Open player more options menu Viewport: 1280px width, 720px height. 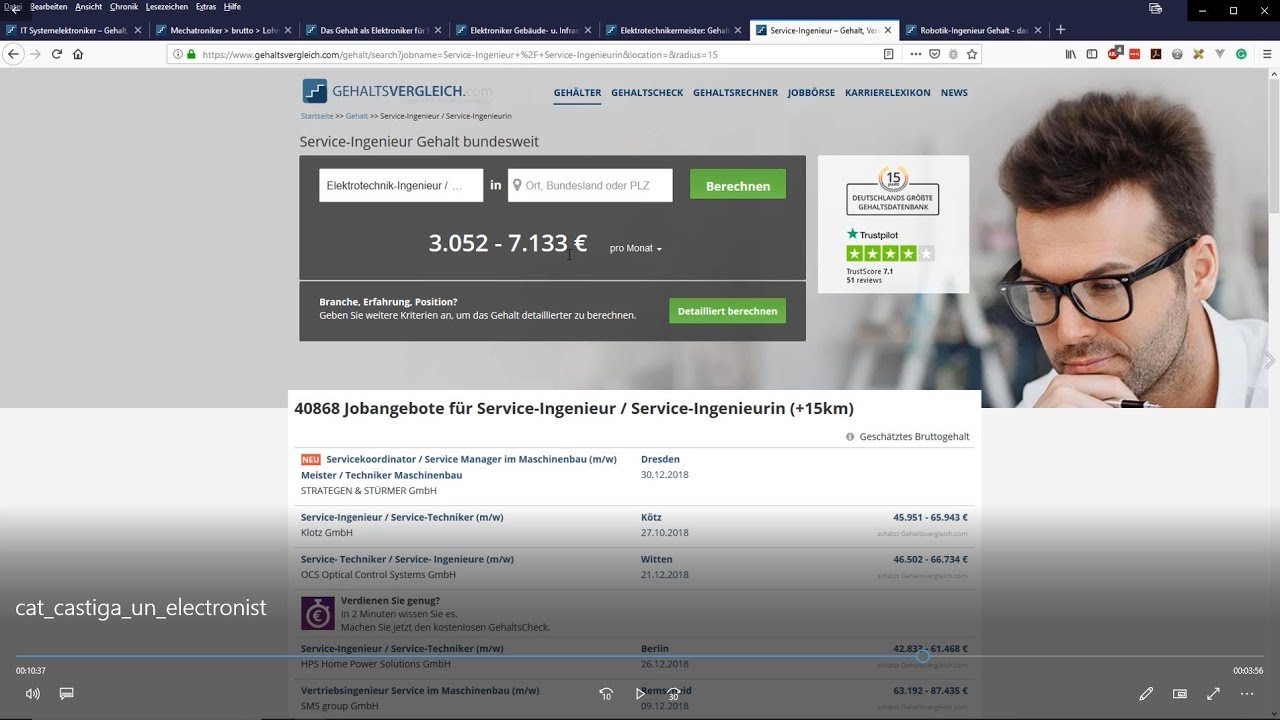pyautogui.click(x=1247, y=693)
